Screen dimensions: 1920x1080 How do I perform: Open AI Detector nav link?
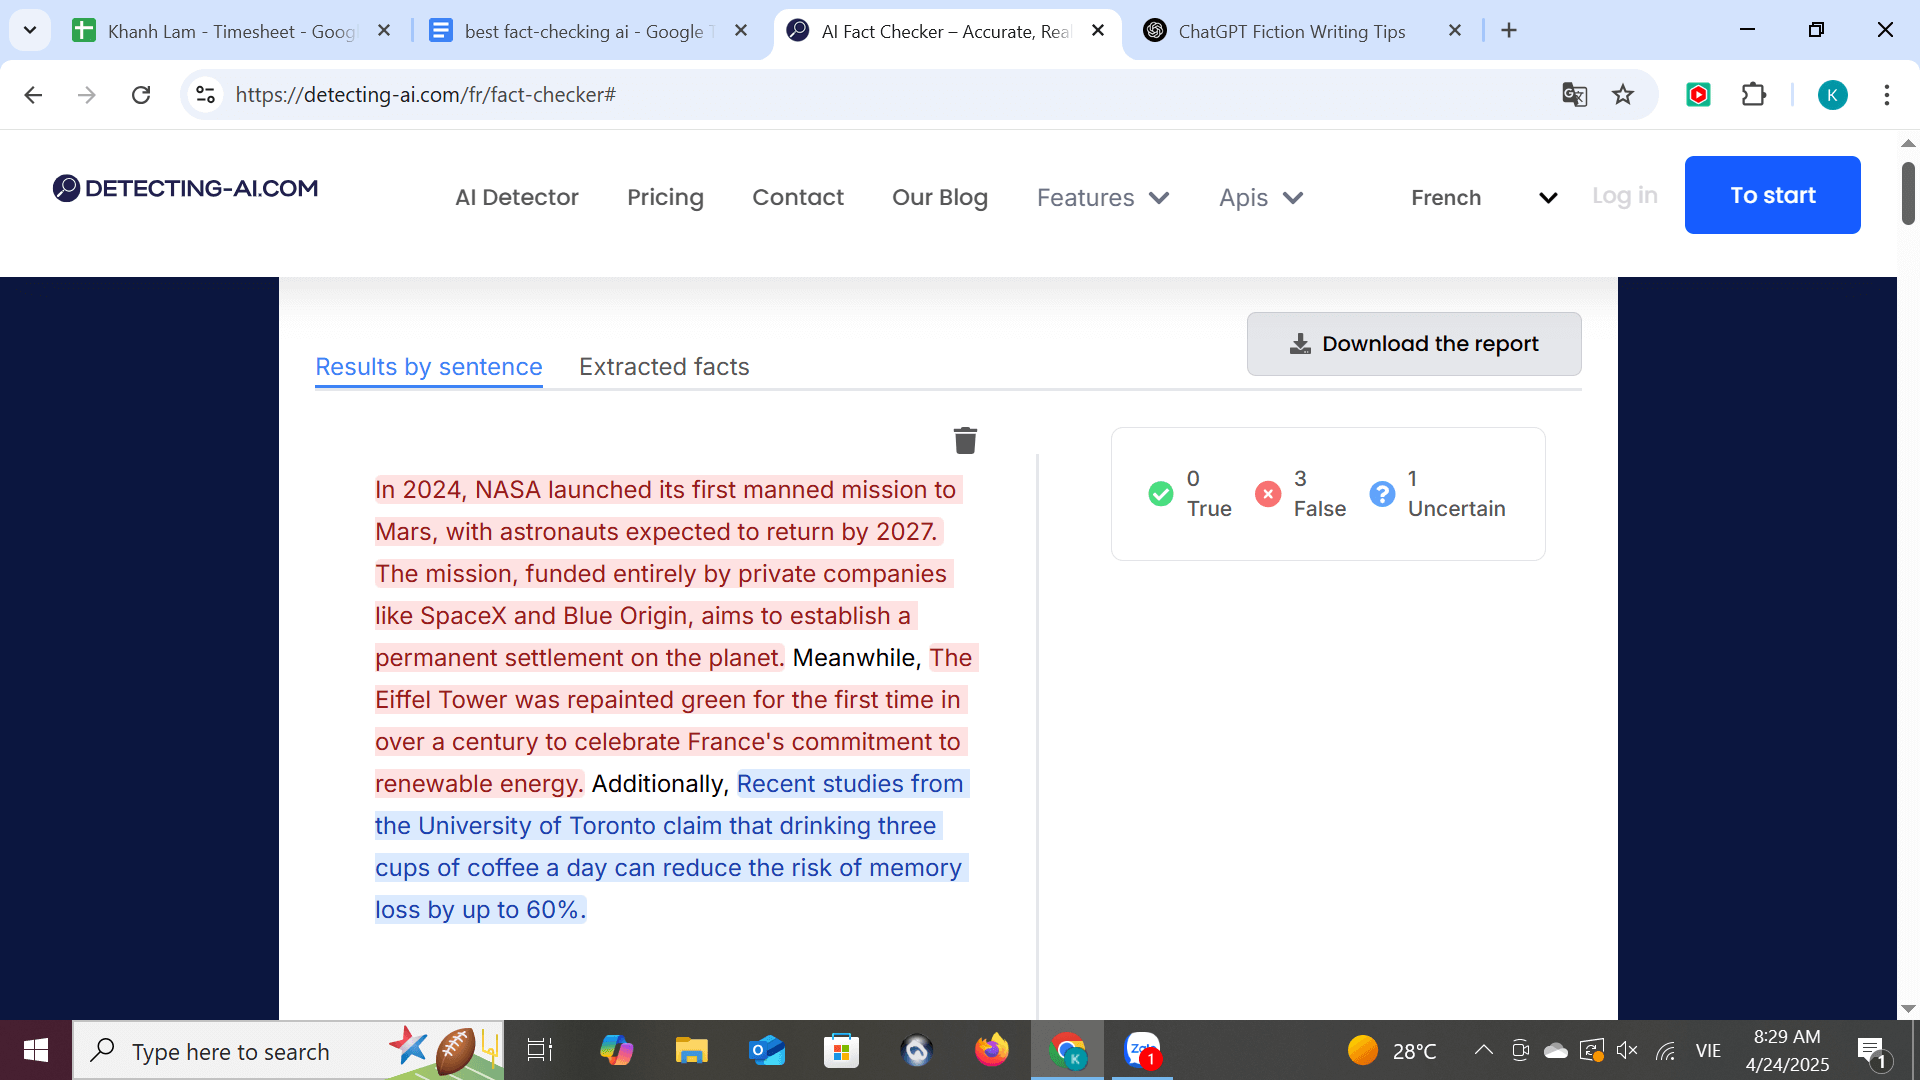(x=517, y=198)
